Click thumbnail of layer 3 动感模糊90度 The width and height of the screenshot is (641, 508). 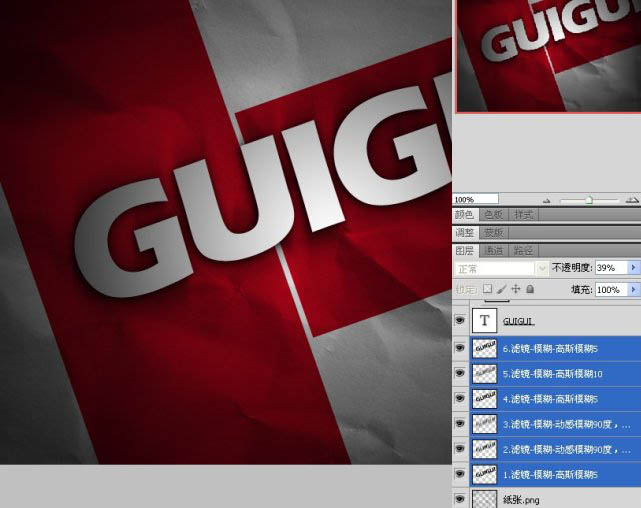coord(484,424)
